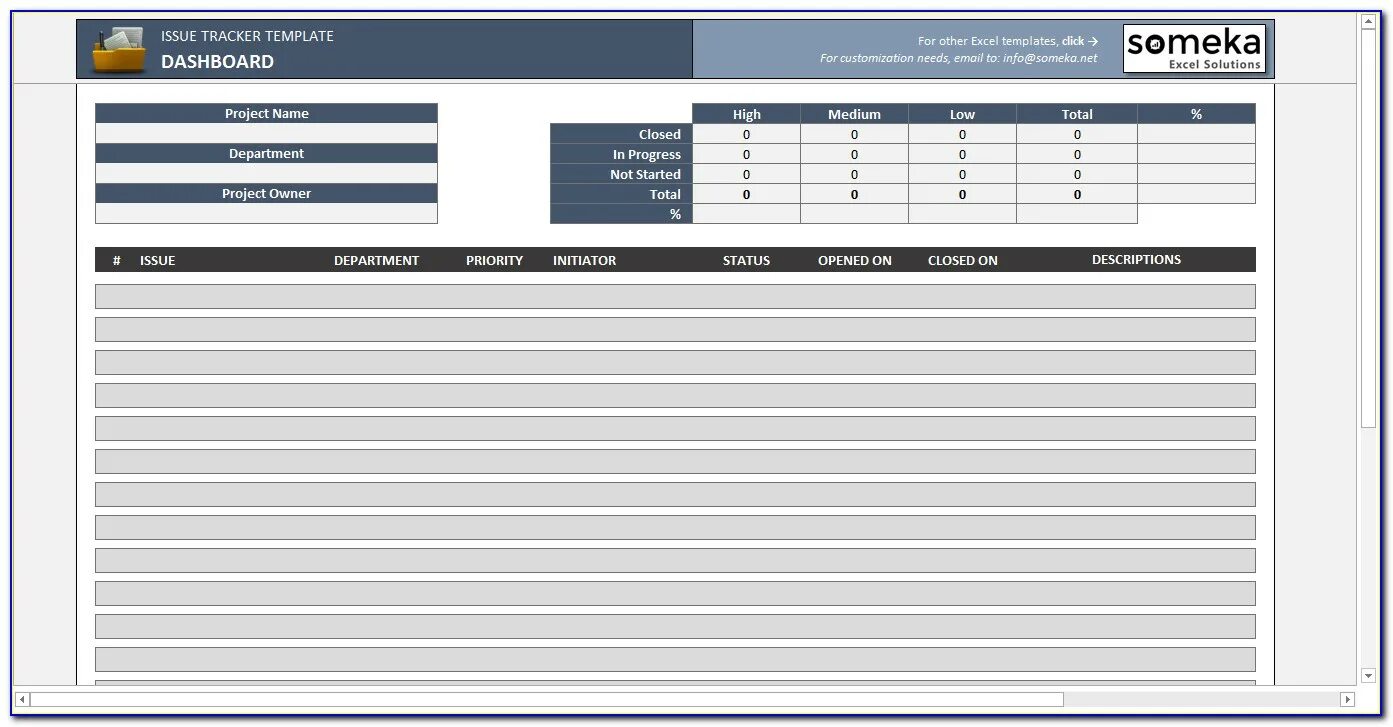Select the empty field under Department
The image size is (1393, 727).
266,173
